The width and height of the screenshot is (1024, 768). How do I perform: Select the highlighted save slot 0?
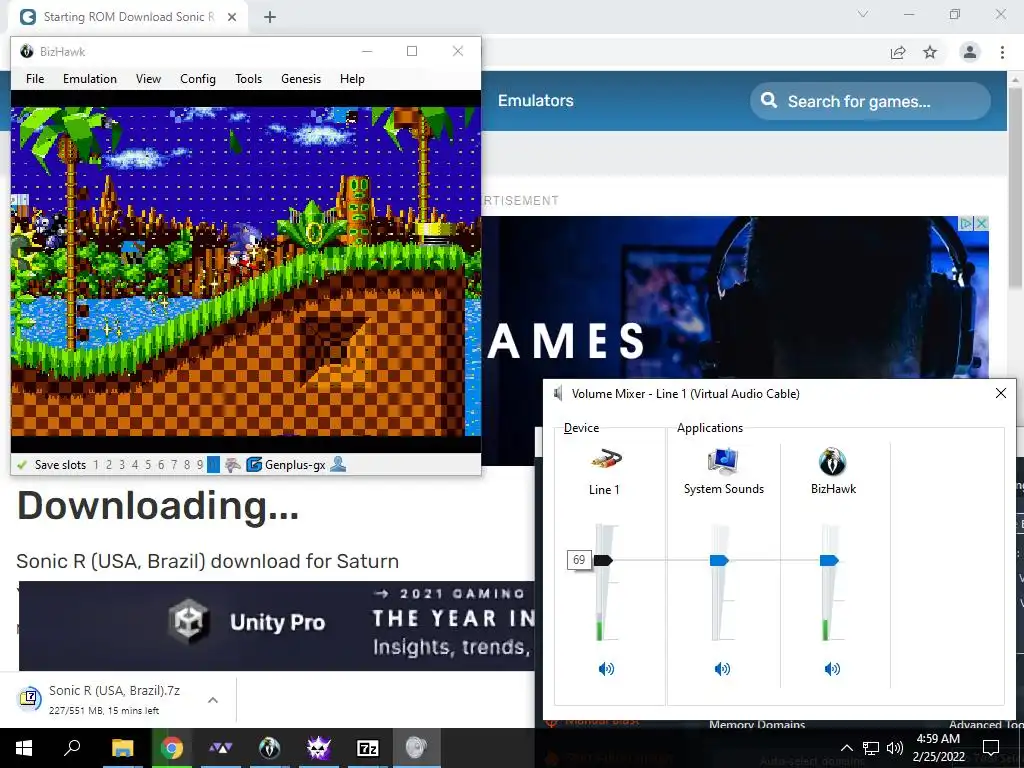[213, 465]
